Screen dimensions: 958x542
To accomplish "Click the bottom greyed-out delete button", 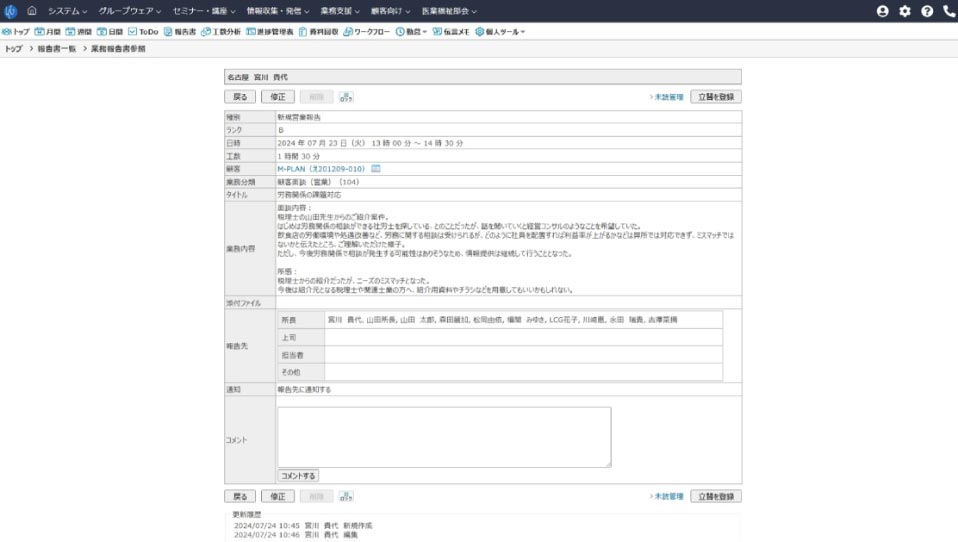I will 316,496.
